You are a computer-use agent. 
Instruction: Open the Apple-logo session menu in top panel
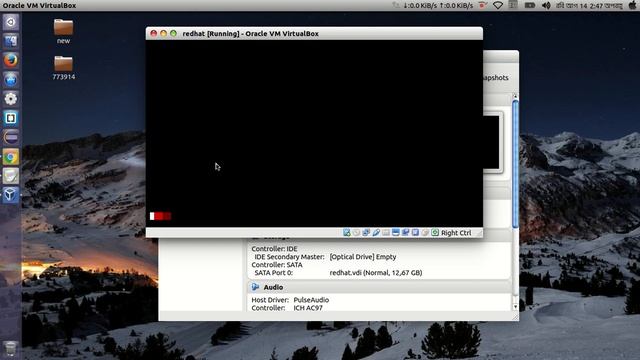click(x=632, y=6)
